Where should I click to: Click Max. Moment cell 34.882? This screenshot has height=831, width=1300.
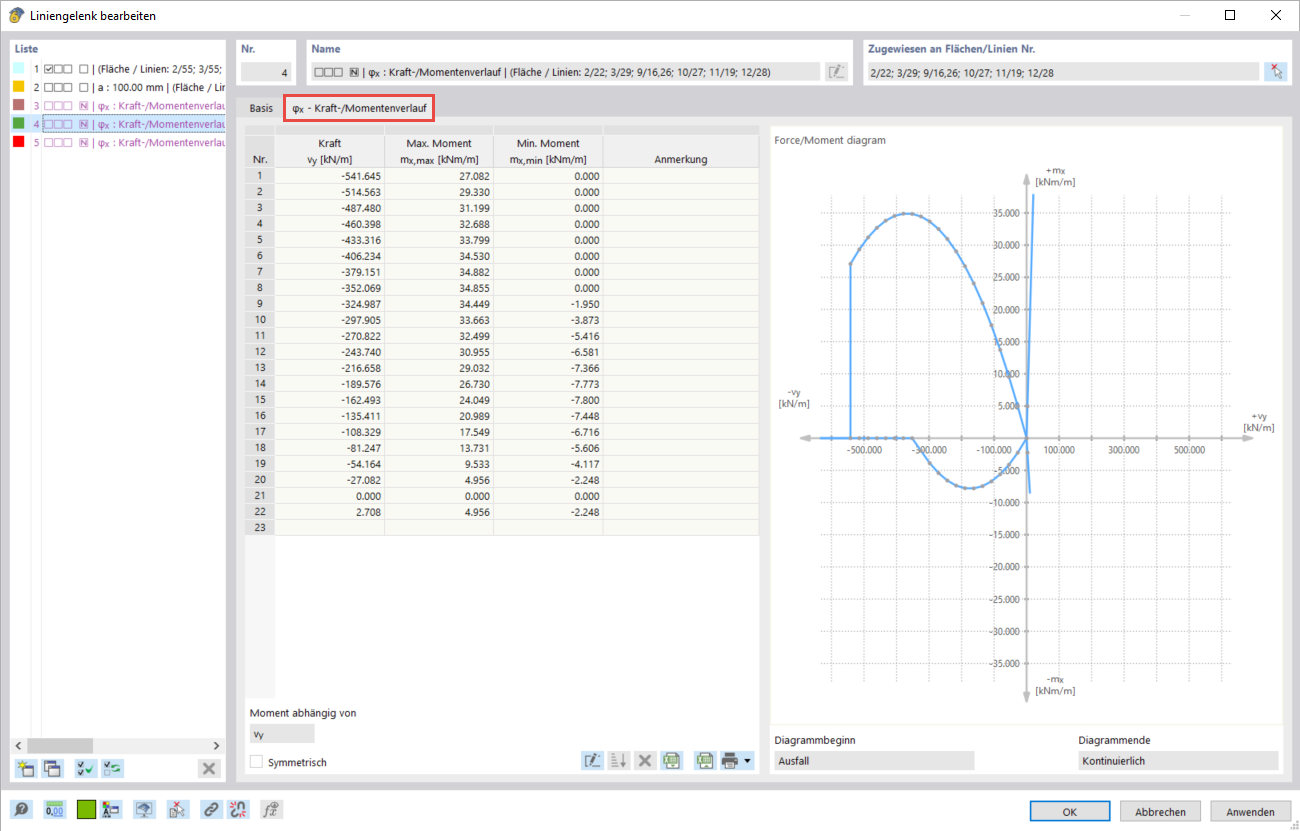coord(439,271)
